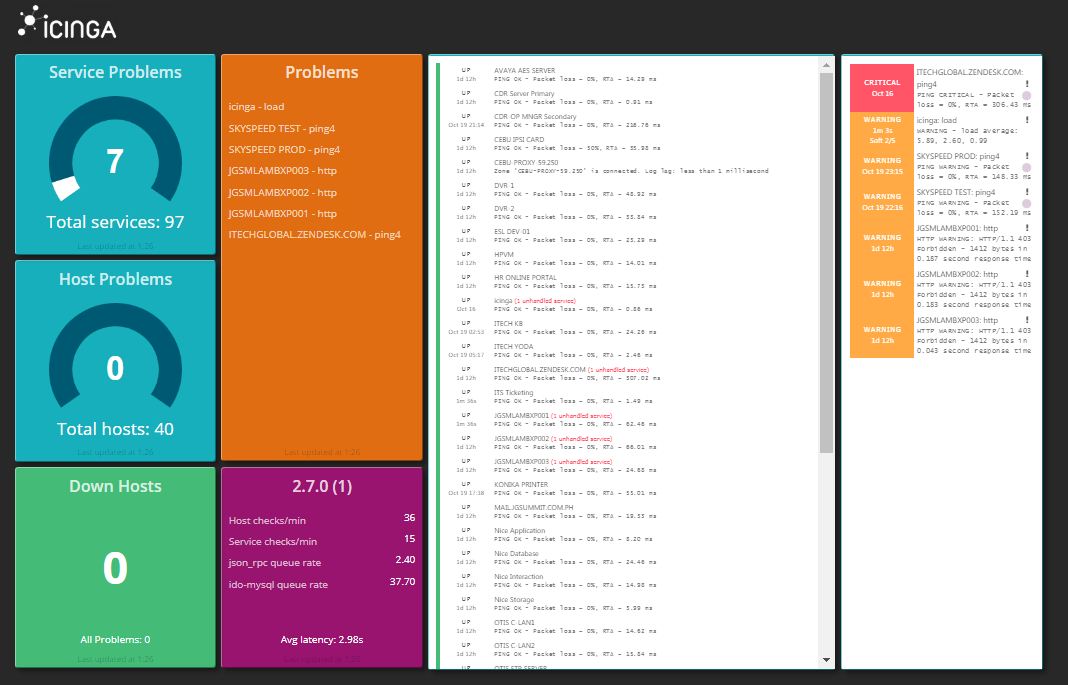Select the WARNING Soft 2/5 status tile
The image size is (1068, 685).
click(x=881, y=132)
